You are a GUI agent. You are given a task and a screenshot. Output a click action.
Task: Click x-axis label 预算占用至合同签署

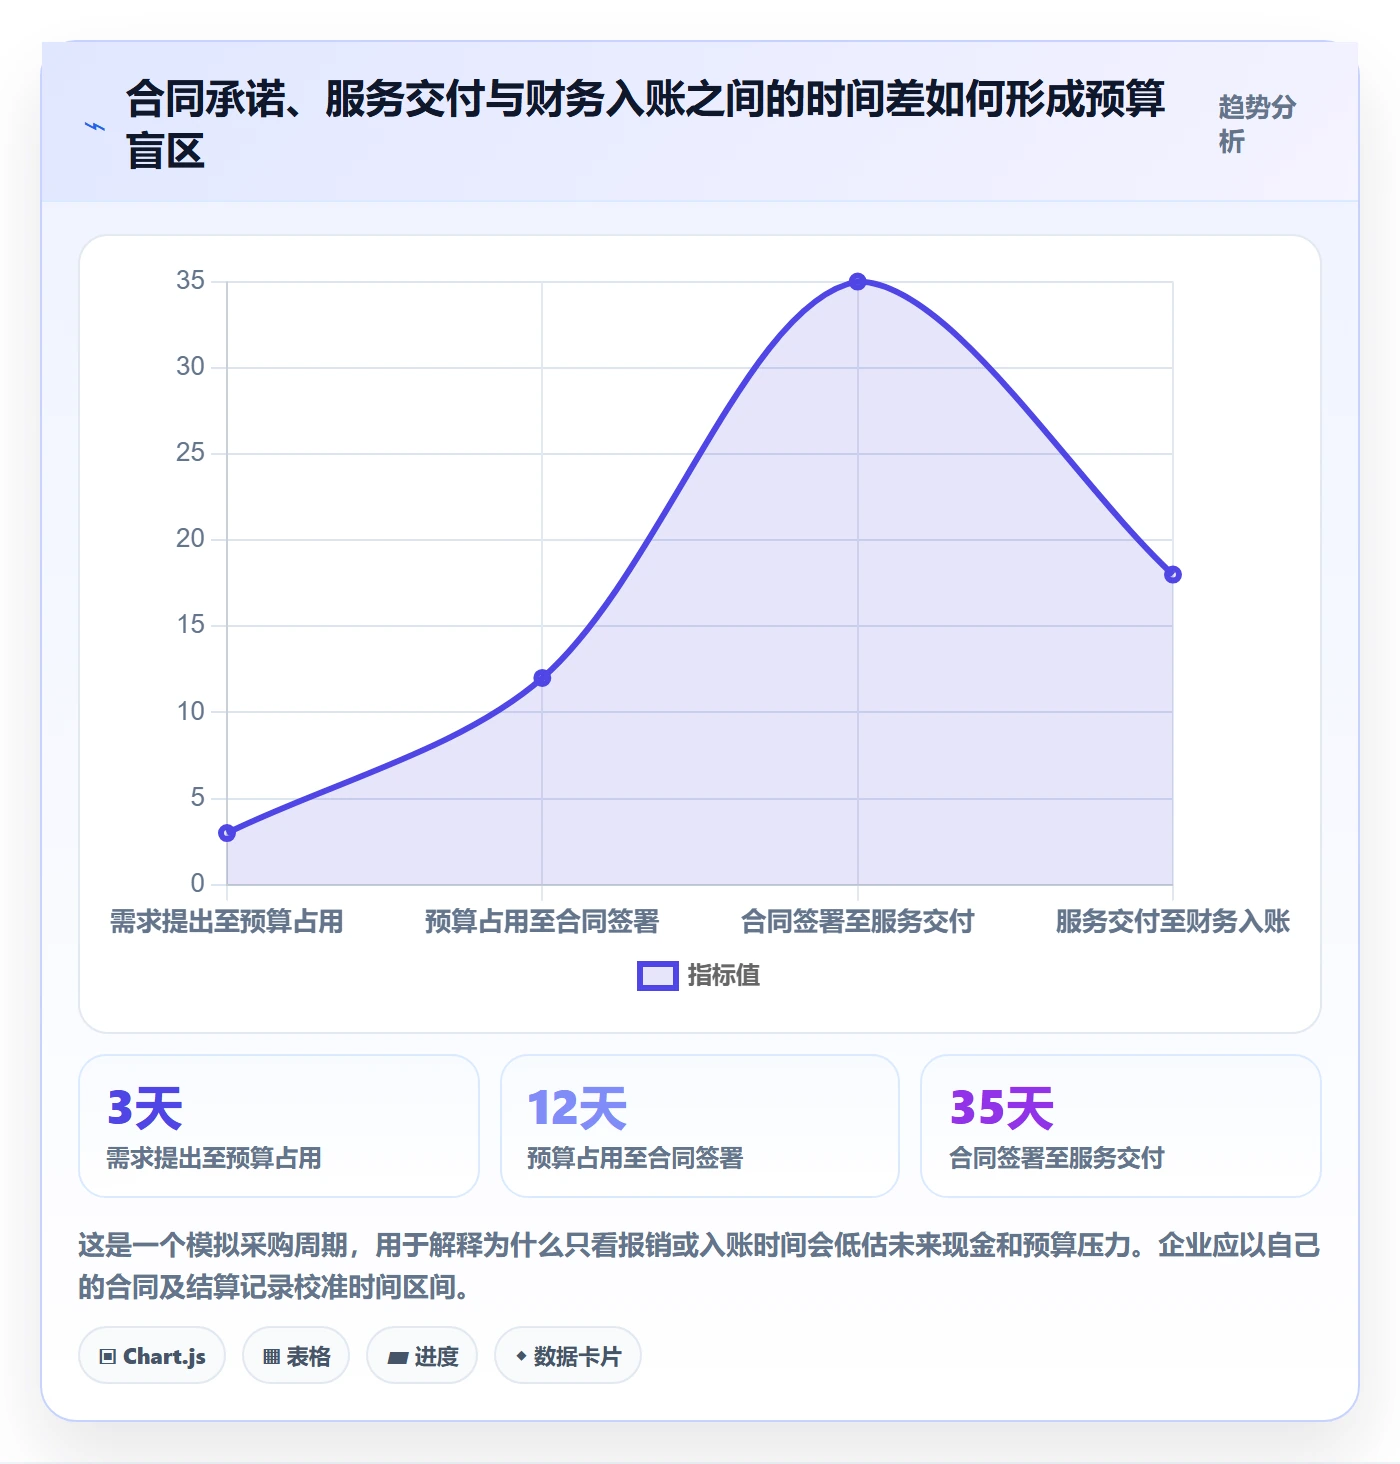point(542,921)
